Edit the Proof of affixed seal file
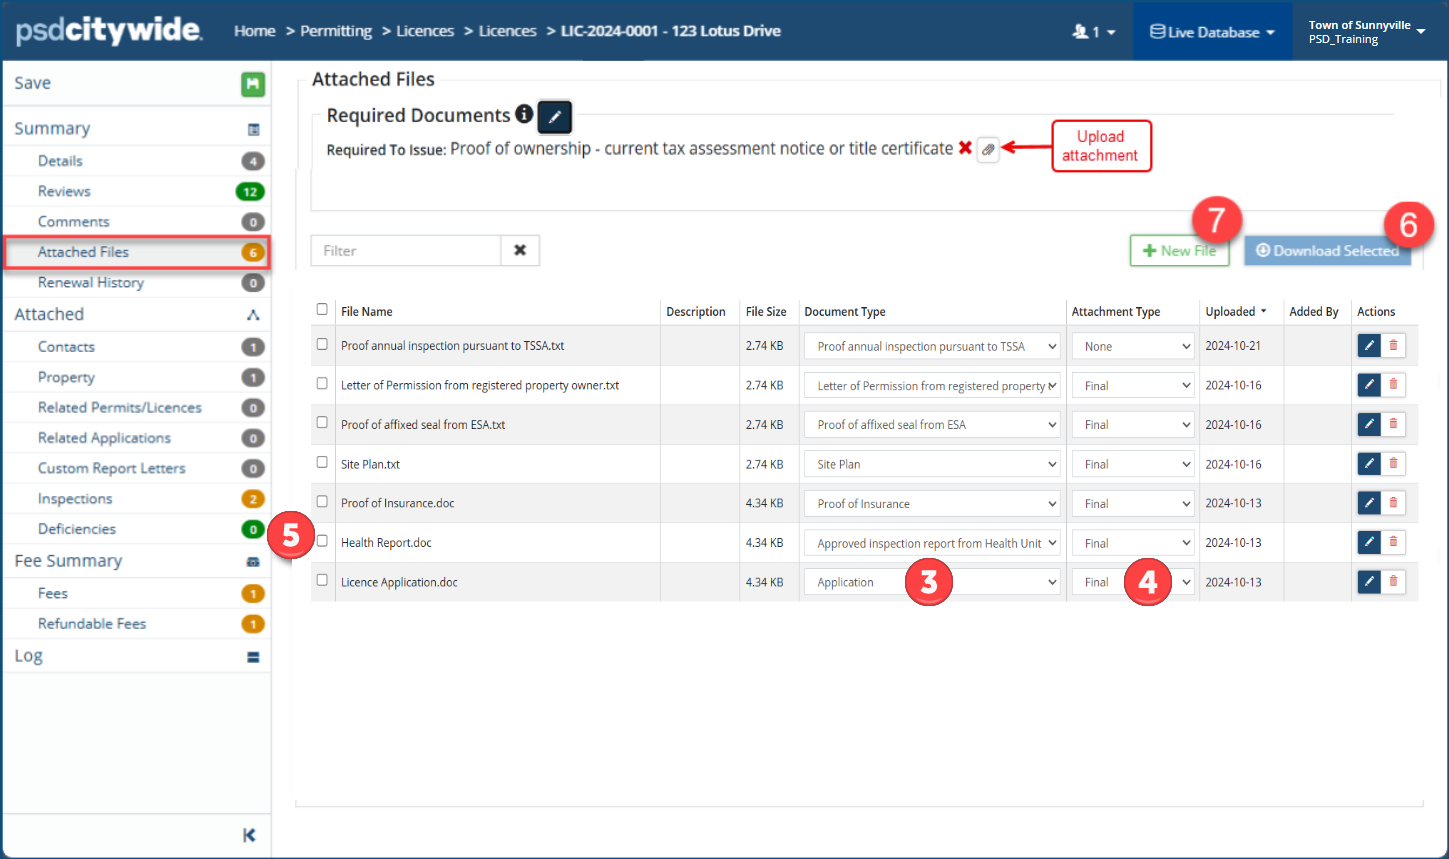 [x=1369, y=424]
